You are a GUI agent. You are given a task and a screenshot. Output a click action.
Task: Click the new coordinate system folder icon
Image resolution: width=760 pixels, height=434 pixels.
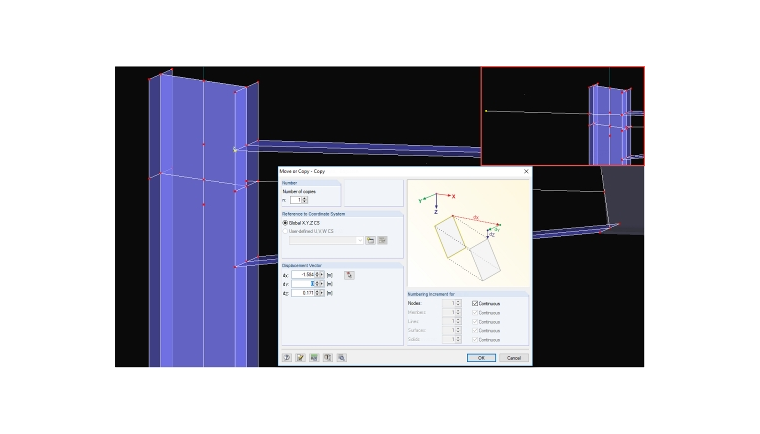(370, 240)
